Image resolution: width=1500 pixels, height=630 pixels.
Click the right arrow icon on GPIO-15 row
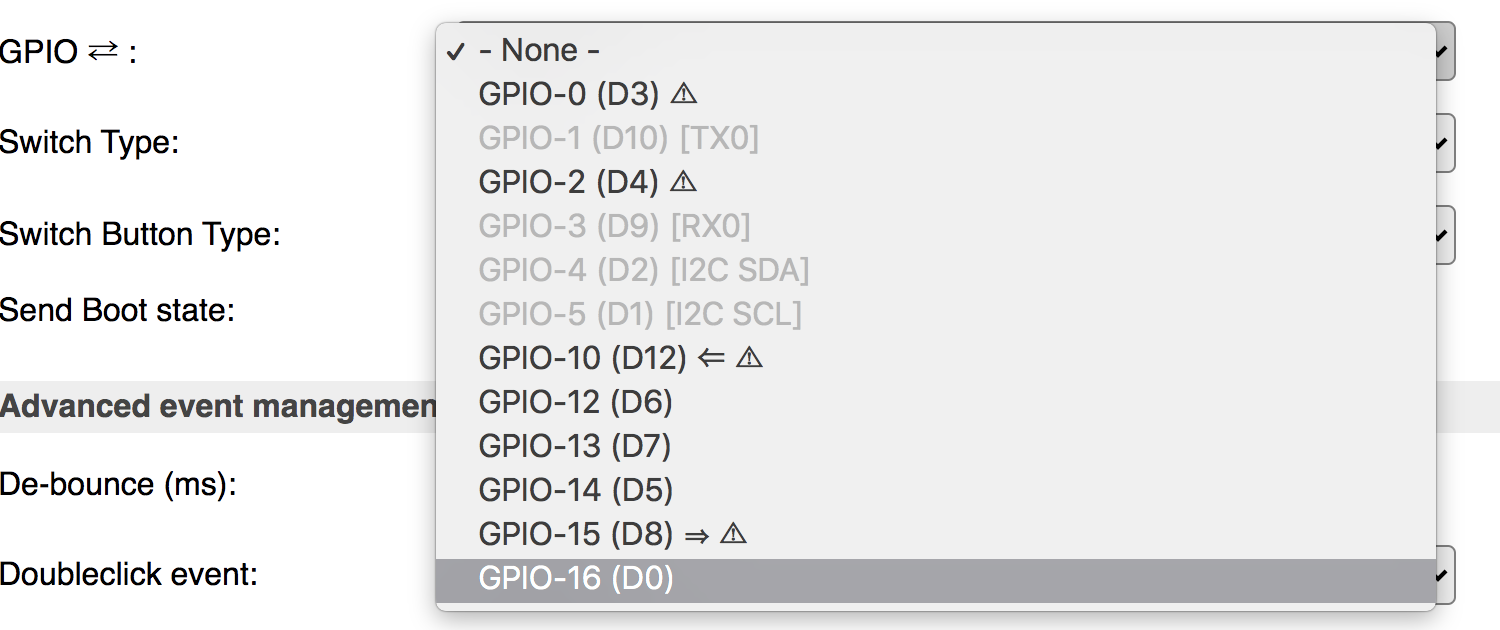697,535
